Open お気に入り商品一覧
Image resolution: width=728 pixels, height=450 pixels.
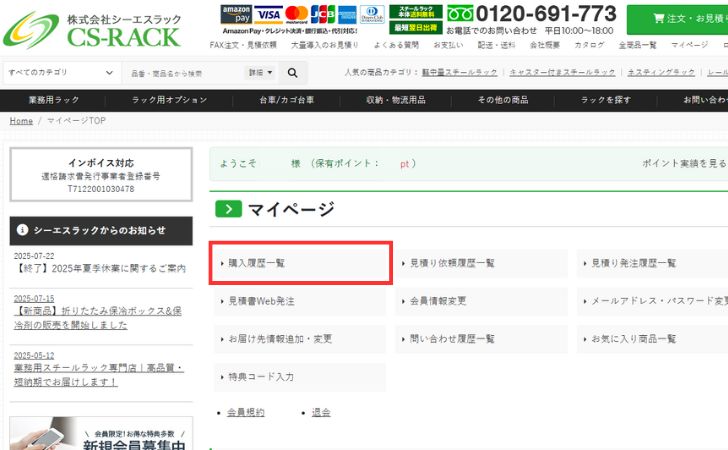(x=652, y=339)
